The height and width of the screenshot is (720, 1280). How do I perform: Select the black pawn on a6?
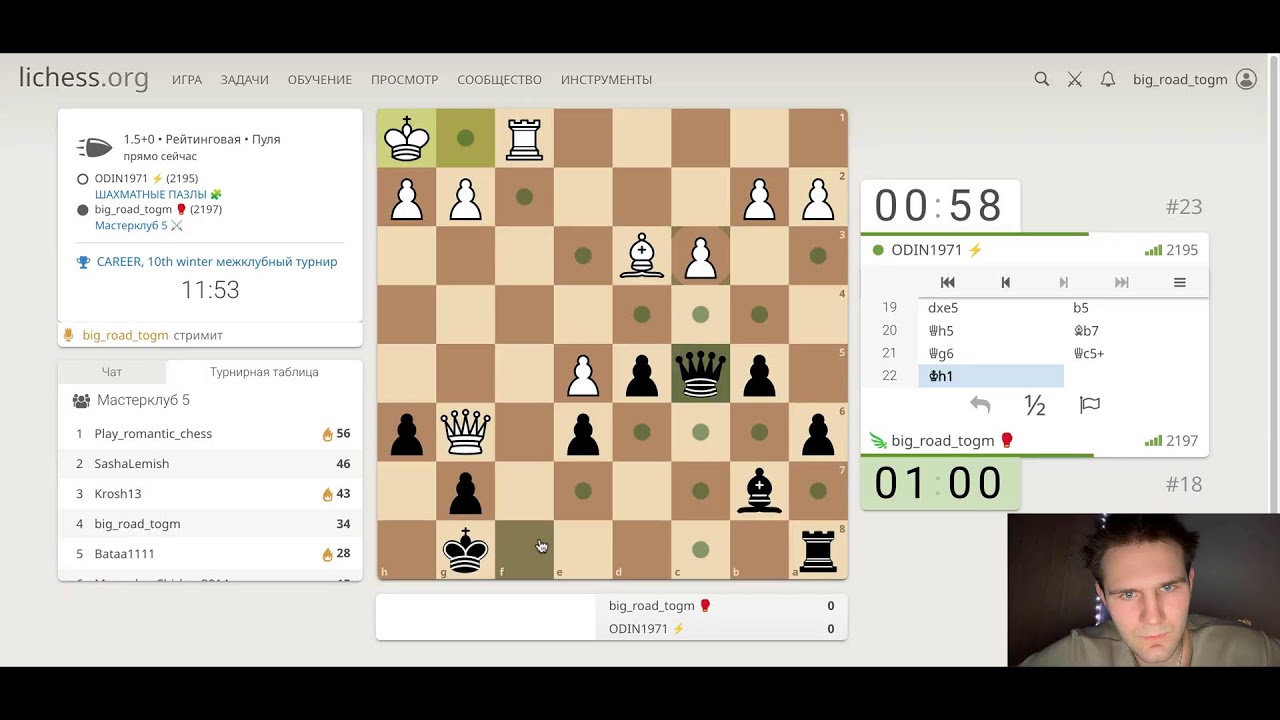tap(819, 433)
